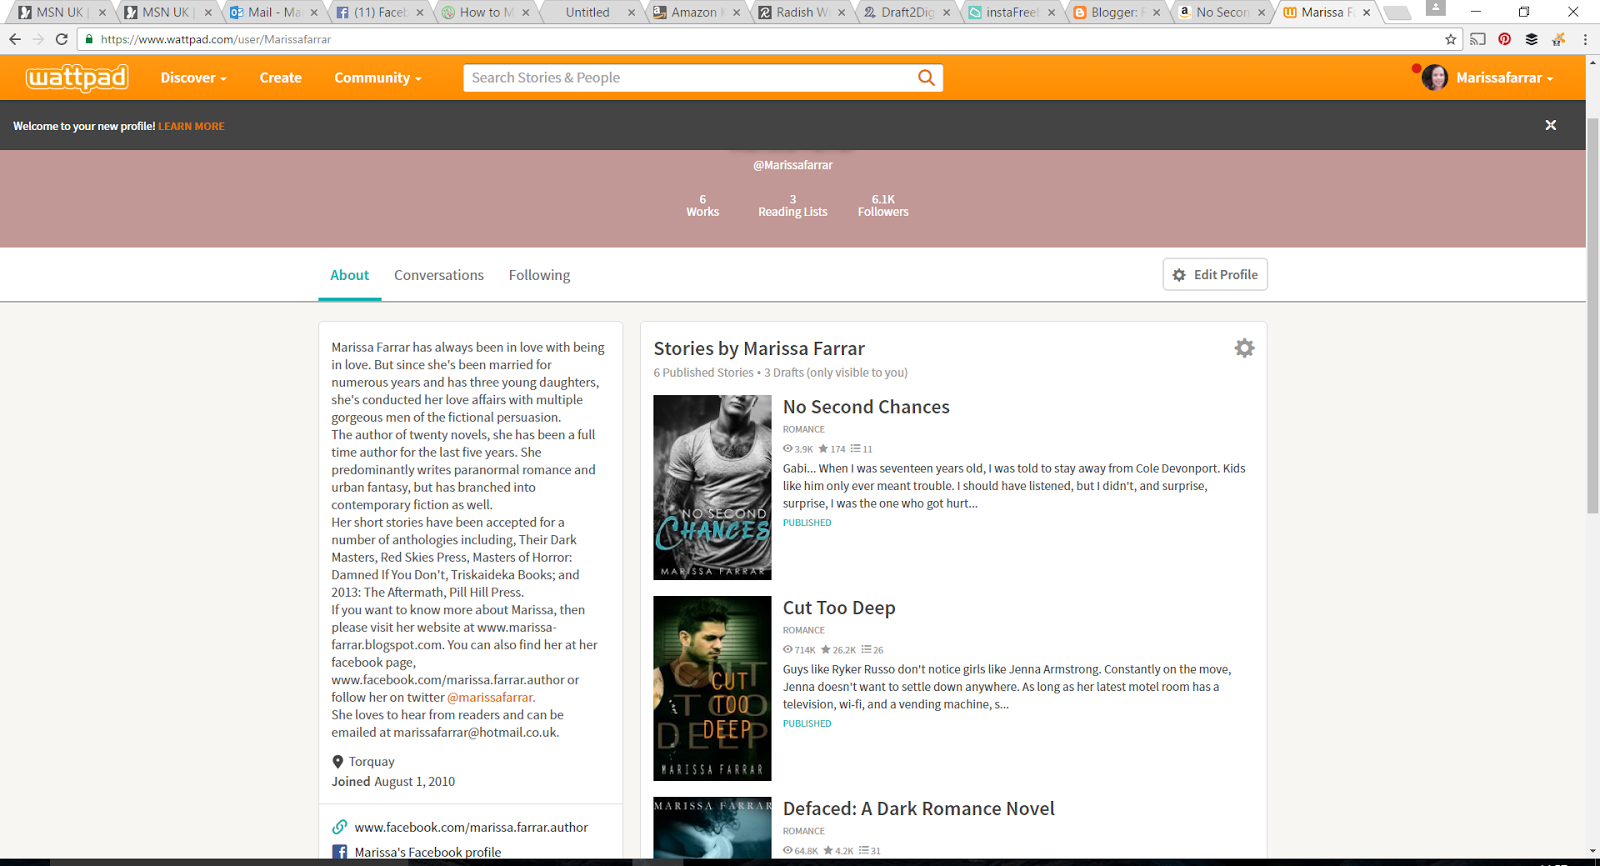This screenshot has width=1600, height=866.
Task: Open the No Second Chances story title
Action: [x=866, y=407]
